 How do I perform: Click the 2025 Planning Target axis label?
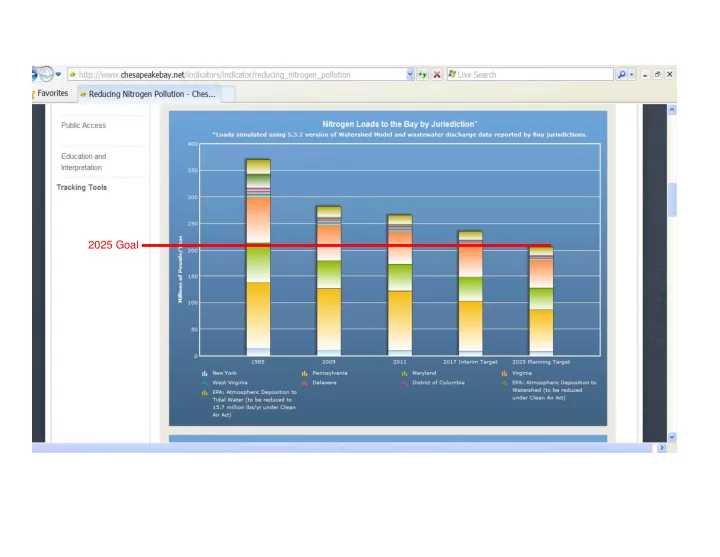point(541,362)
